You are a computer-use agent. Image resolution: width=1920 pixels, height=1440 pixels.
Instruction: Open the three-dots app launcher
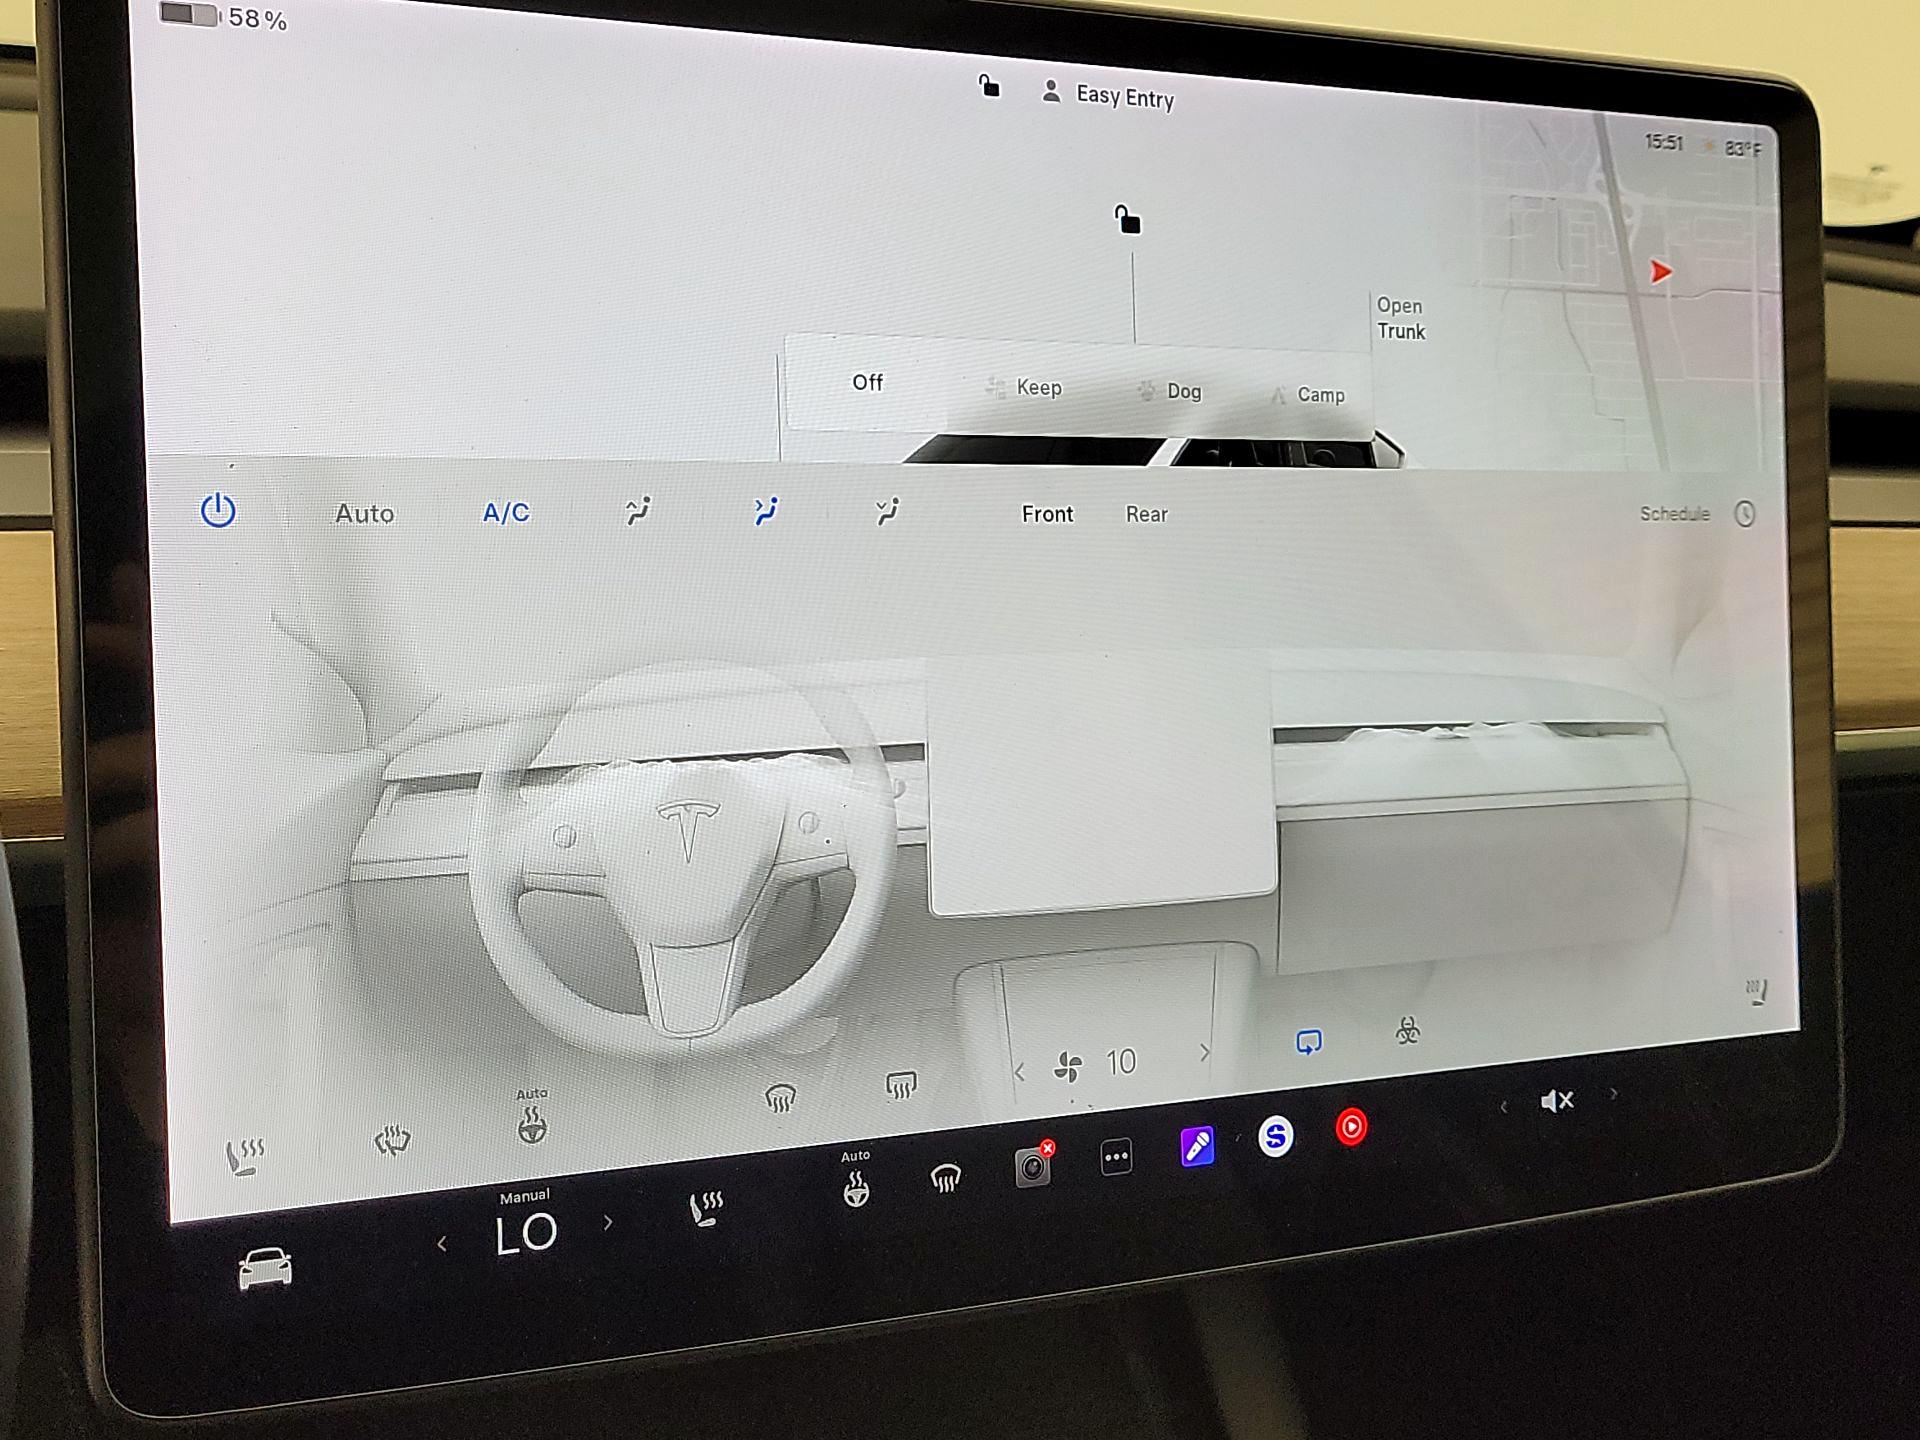pyautogui.click(x=1116, y=1157)
